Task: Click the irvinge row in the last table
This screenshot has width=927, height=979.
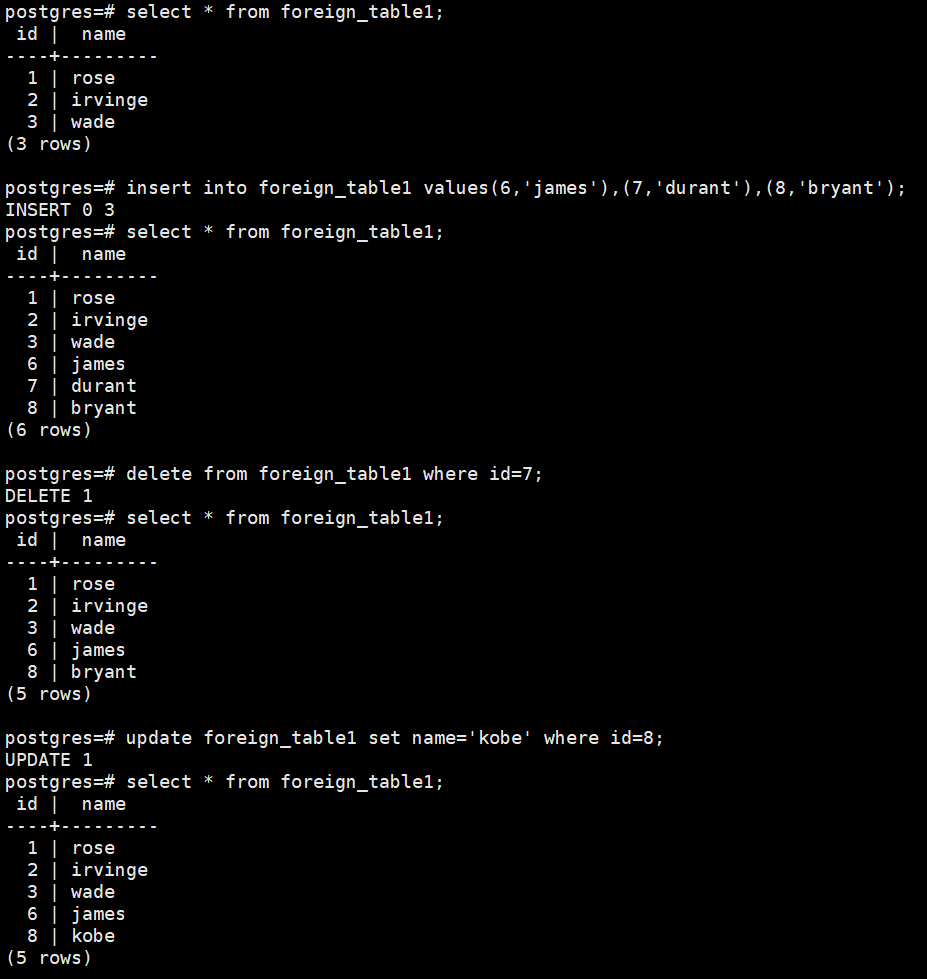Action: pos(87,870)
